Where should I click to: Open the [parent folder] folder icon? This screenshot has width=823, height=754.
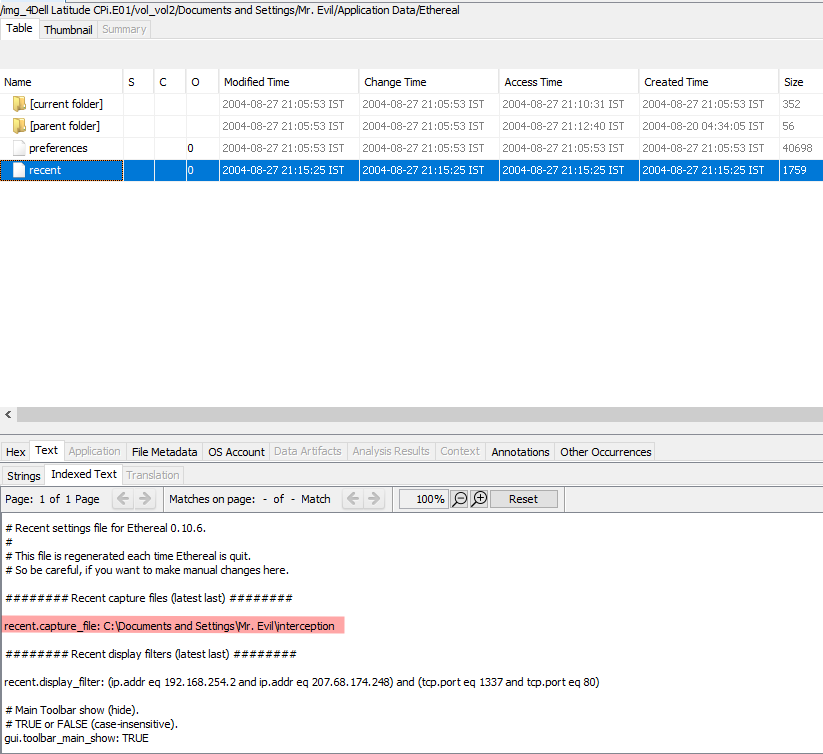click(x=20, y=125)
